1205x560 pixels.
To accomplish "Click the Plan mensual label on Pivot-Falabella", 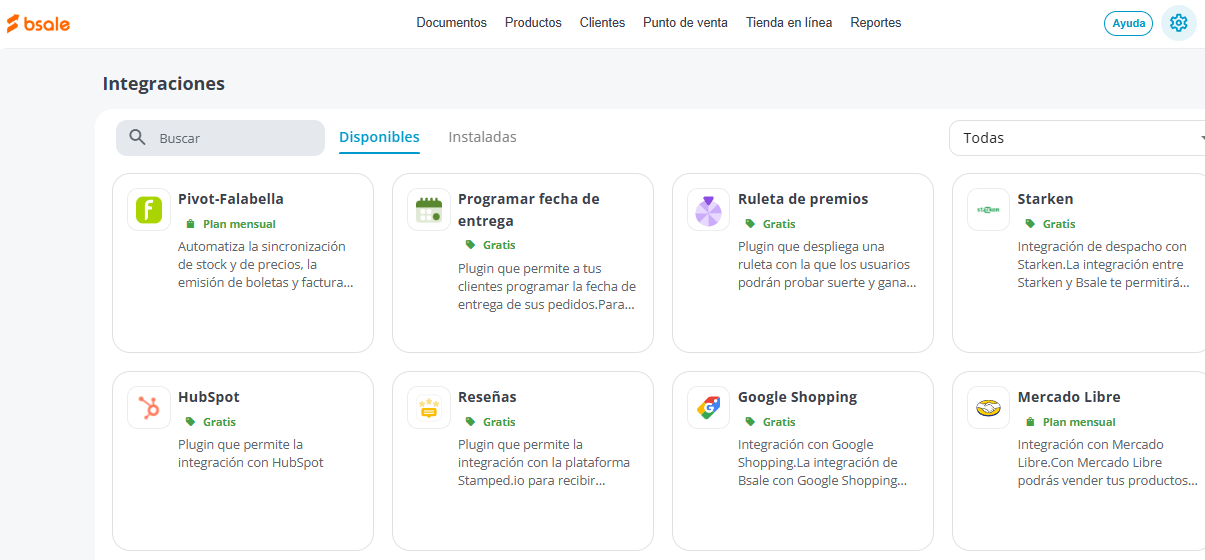I will pyautogui.click(x=239, y=224).
